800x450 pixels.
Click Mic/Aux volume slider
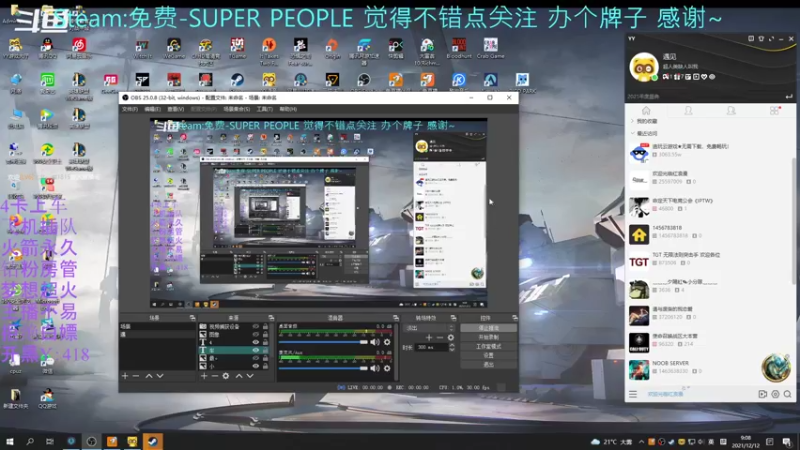[323, 368]
